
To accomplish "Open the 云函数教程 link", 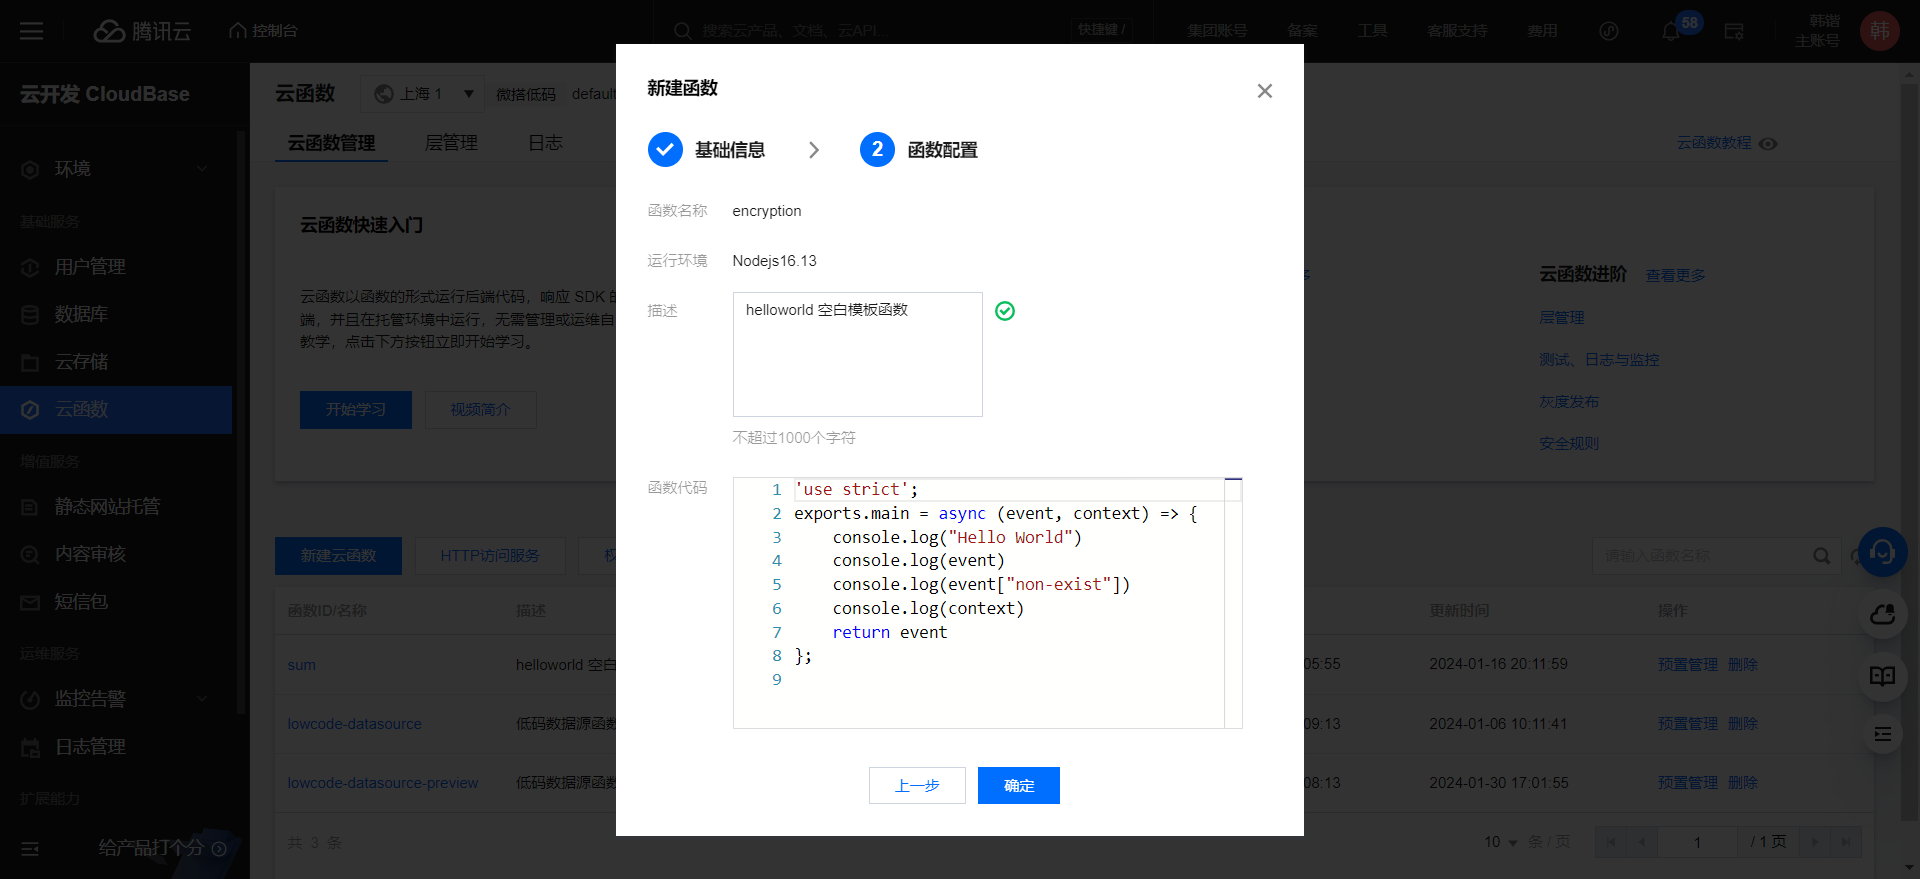I will click(1714, 143).
